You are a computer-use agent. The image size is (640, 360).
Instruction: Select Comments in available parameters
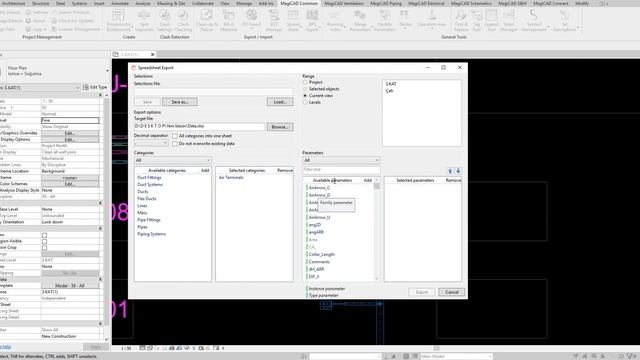319,262
